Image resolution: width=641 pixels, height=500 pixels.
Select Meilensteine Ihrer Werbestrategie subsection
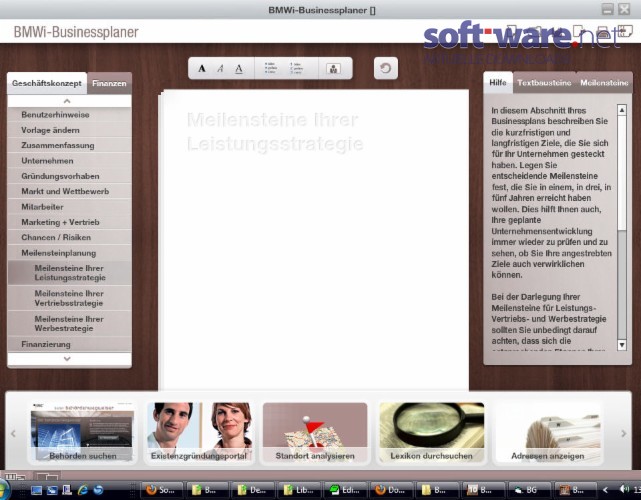(69, 324)
